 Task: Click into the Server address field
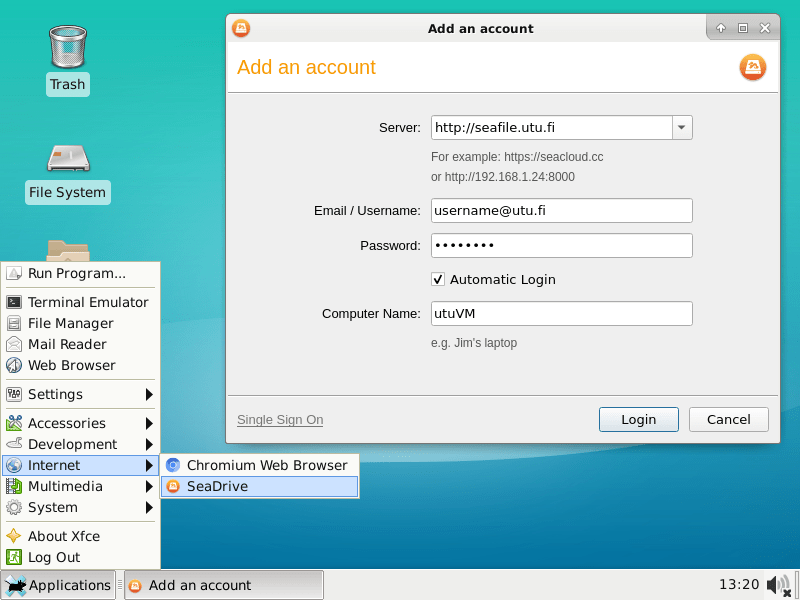point(552,128)
